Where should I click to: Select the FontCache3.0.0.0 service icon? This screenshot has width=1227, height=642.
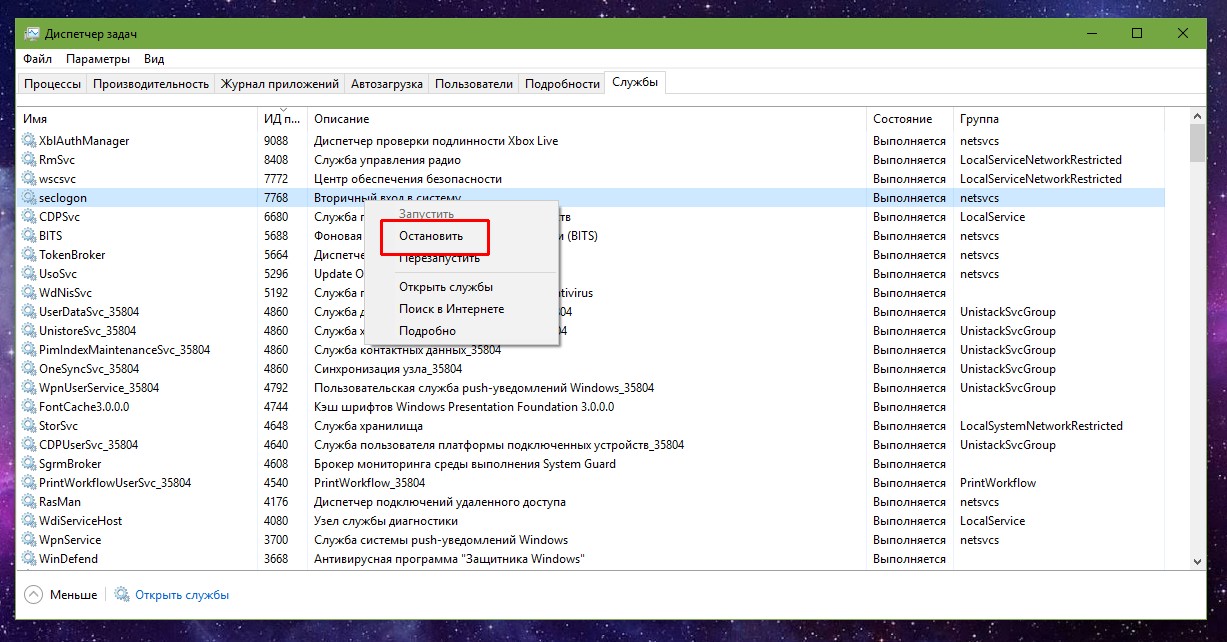pyautogui.click(x=29, y=407)
